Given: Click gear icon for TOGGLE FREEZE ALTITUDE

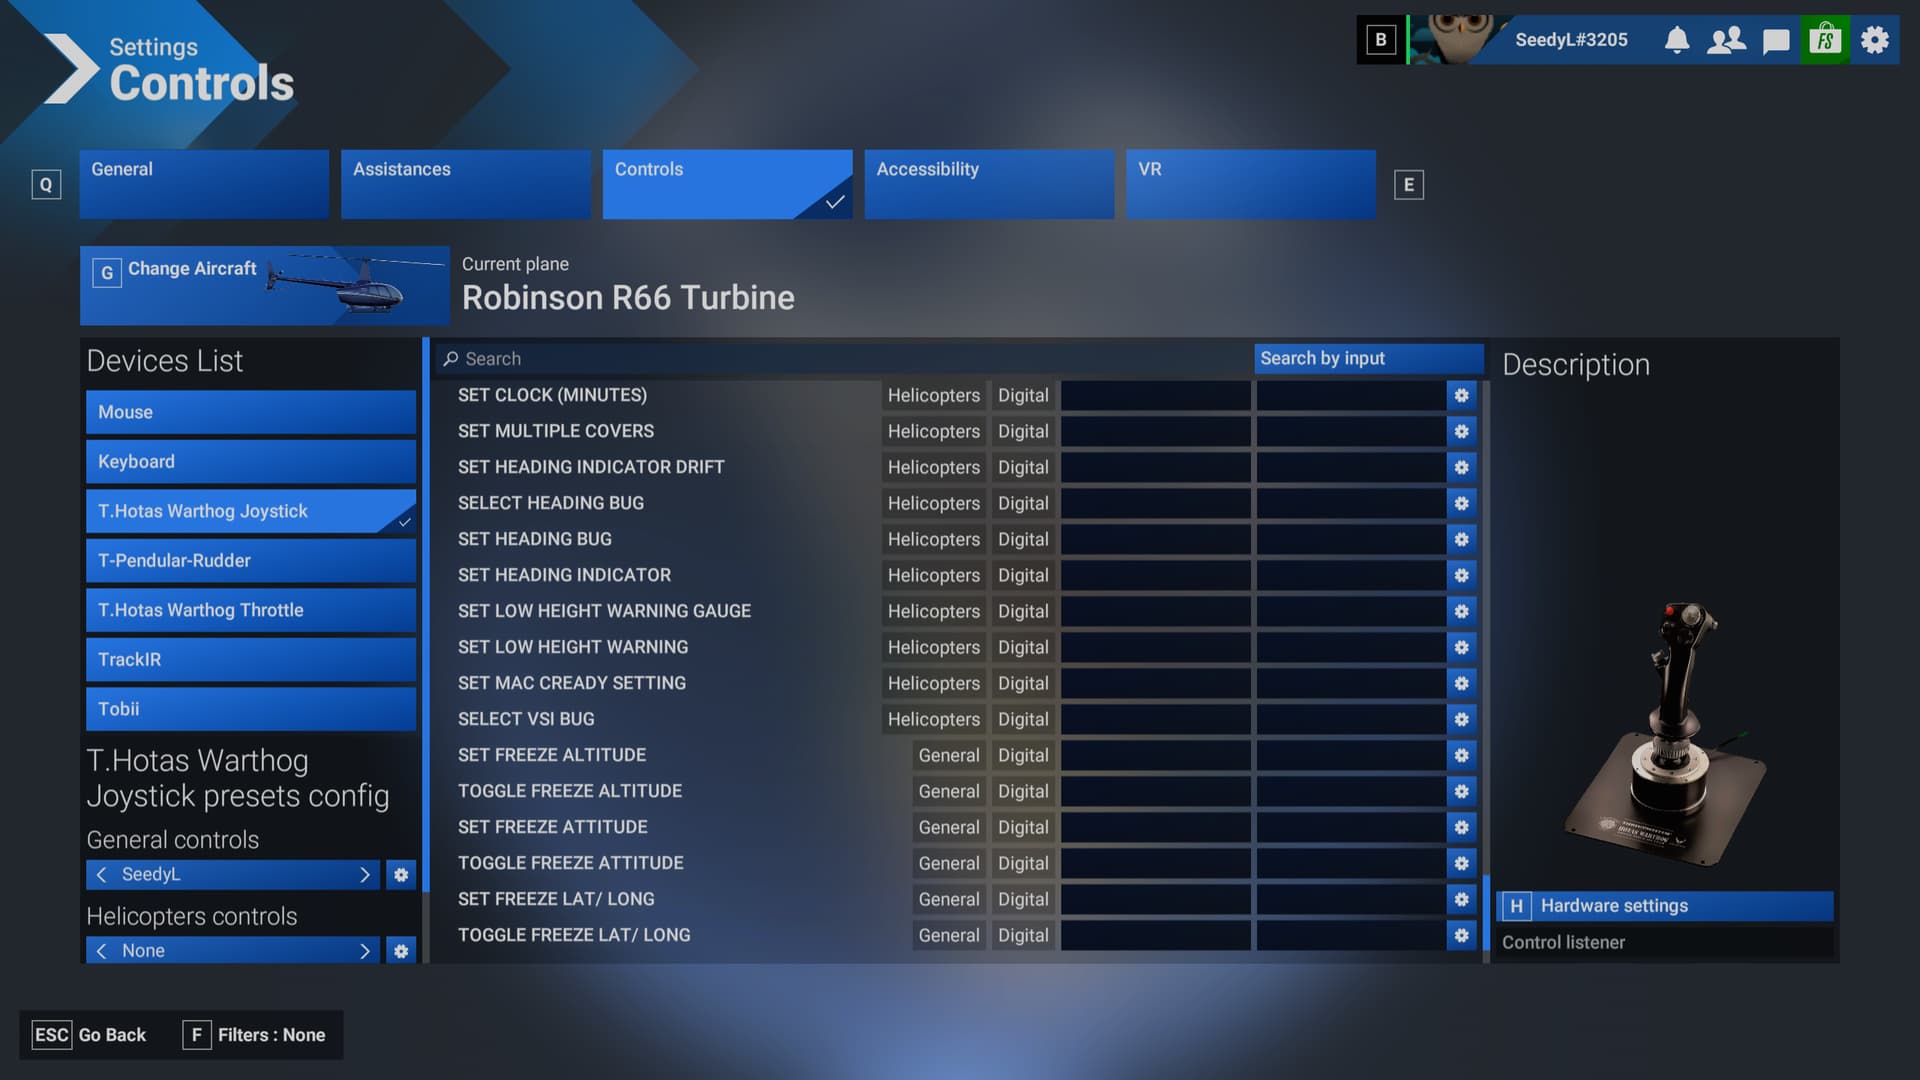Looking at the screenshot, I should click(x=1461, y=792).
